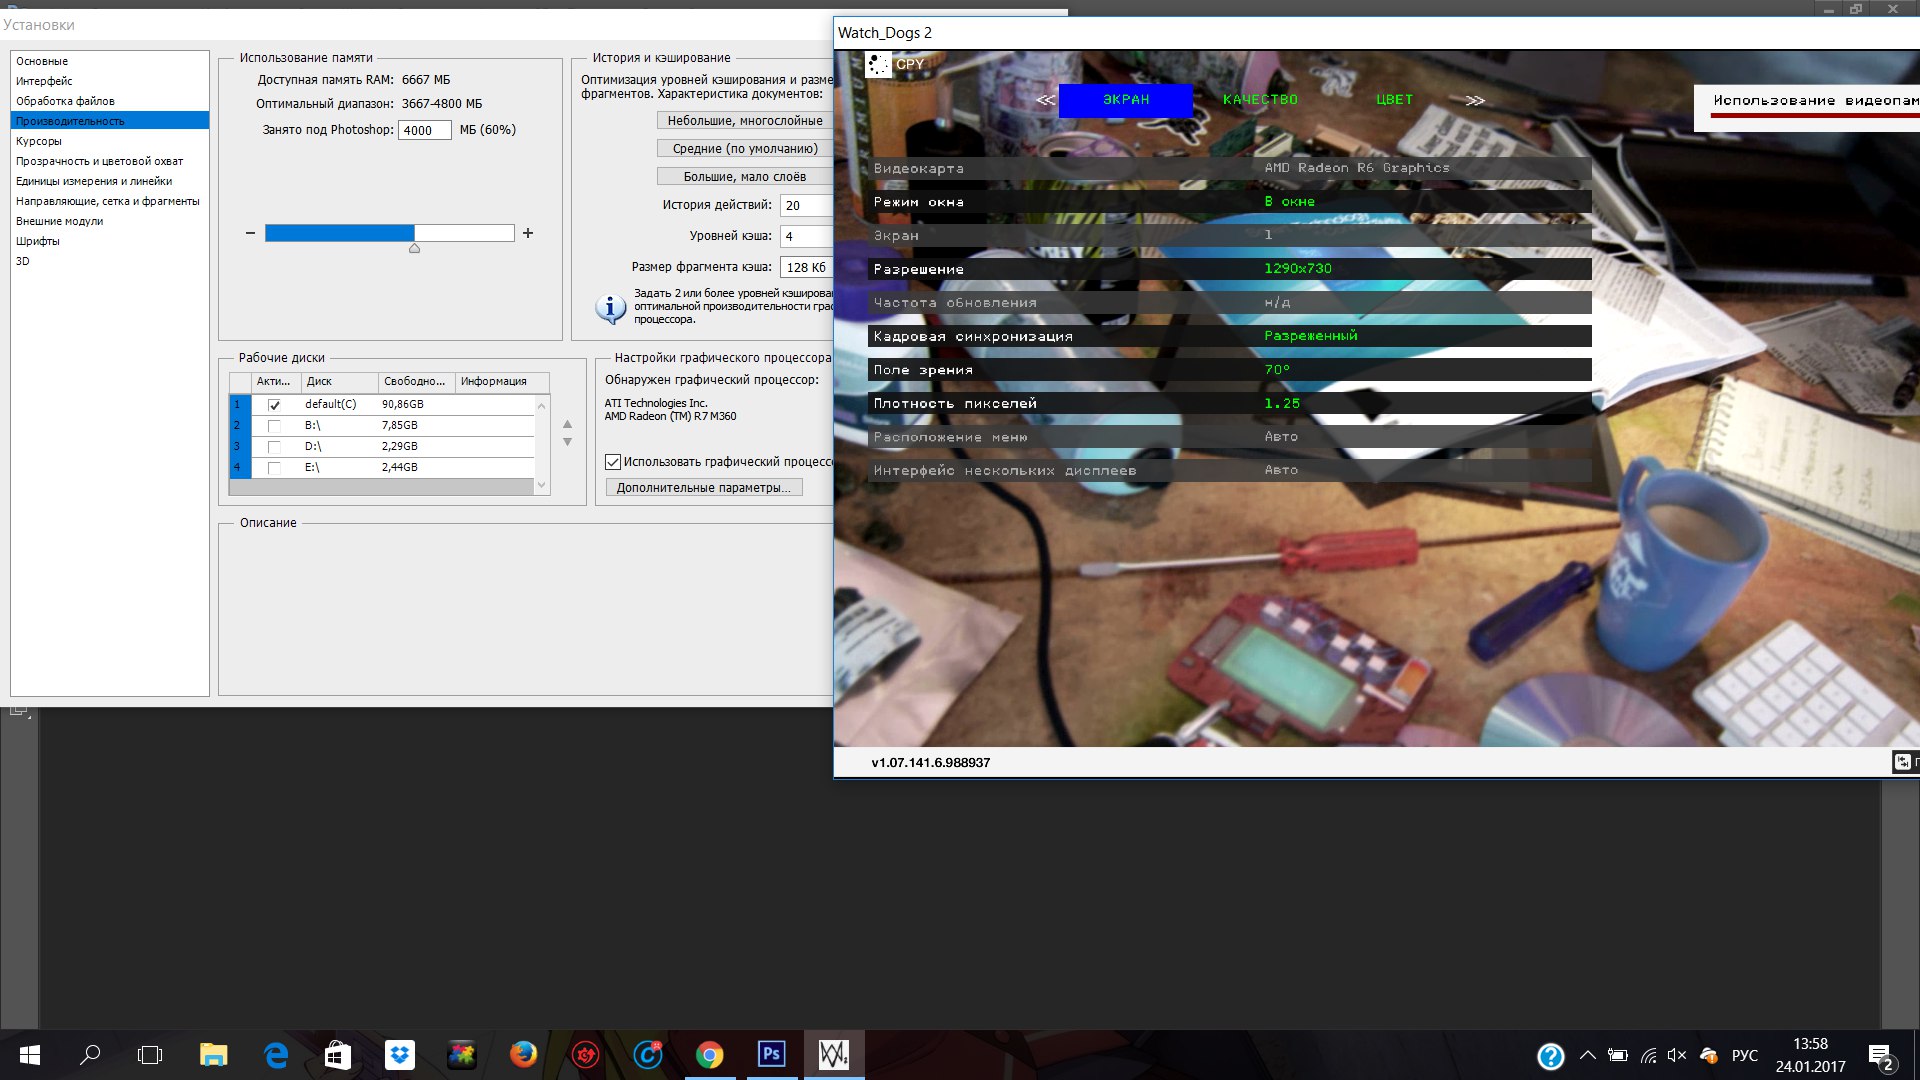Switch to ЦВЕТ tab in Watch_Dogs 2
The width and height of the screenshot is (1920, 1080).
click(x=1394, y=100)
